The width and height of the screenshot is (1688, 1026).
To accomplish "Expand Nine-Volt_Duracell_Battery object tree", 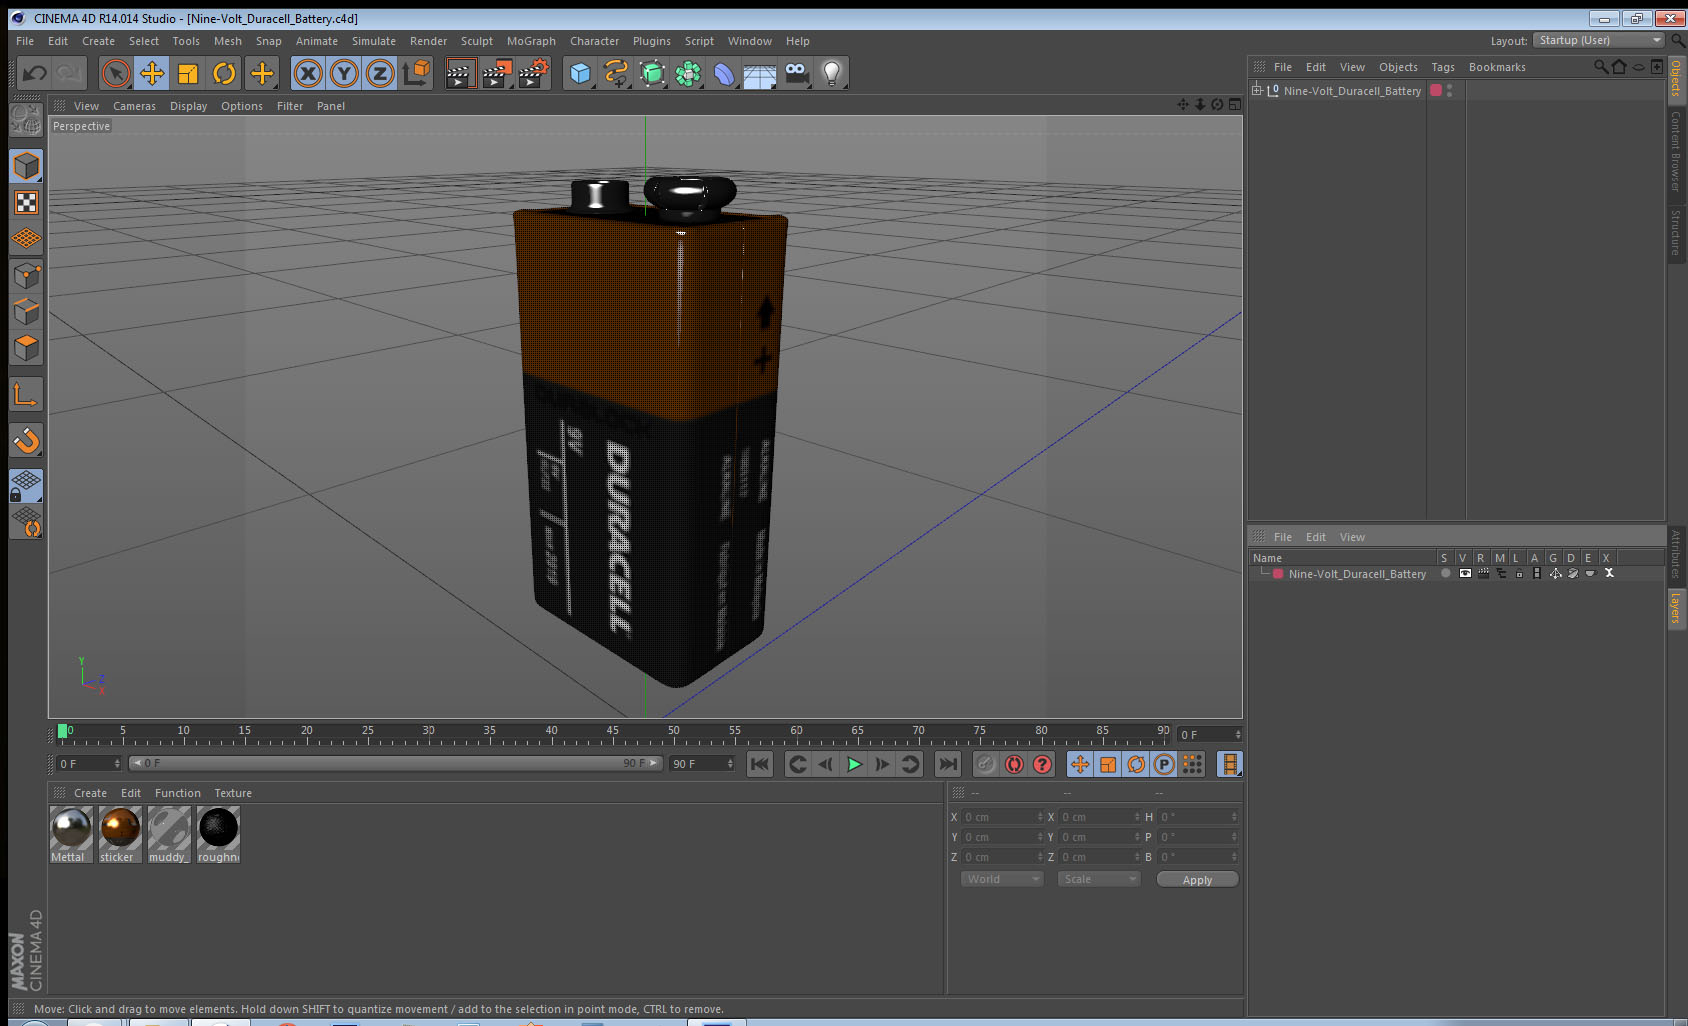I will (1257, 90).
